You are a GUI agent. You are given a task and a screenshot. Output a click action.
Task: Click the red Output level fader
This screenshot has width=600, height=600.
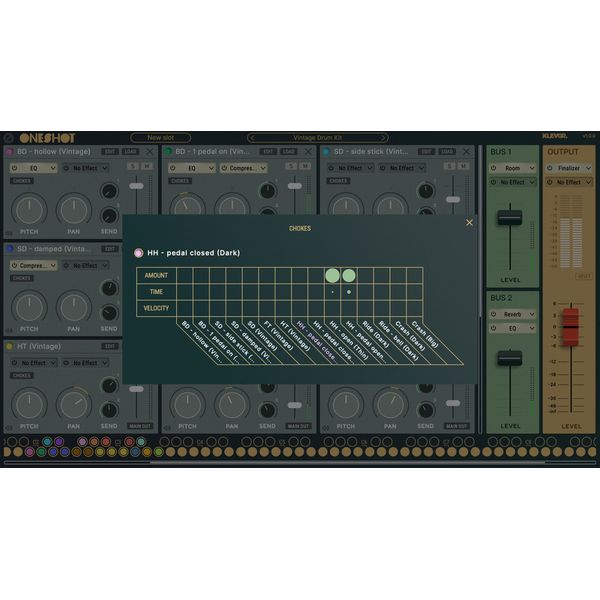click(569, 322)
